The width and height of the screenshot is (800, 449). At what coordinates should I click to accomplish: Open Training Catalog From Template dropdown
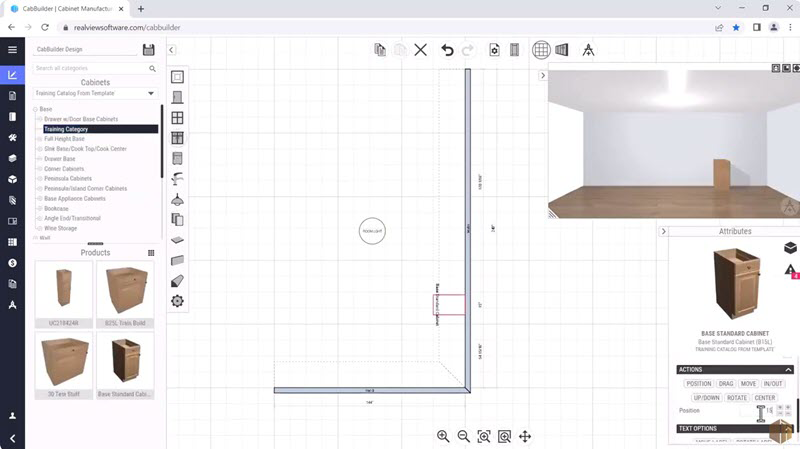pyautogui.click(x=95, y=93)
